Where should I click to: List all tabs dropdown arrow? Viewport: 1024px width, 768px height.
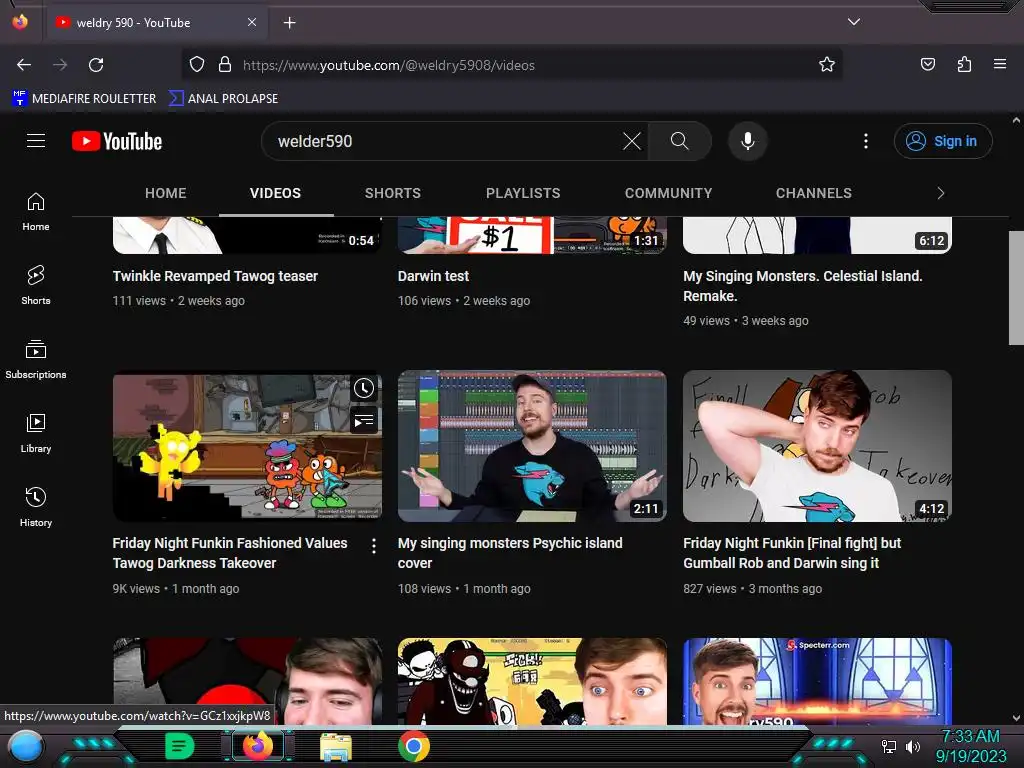tap(854, 22)
